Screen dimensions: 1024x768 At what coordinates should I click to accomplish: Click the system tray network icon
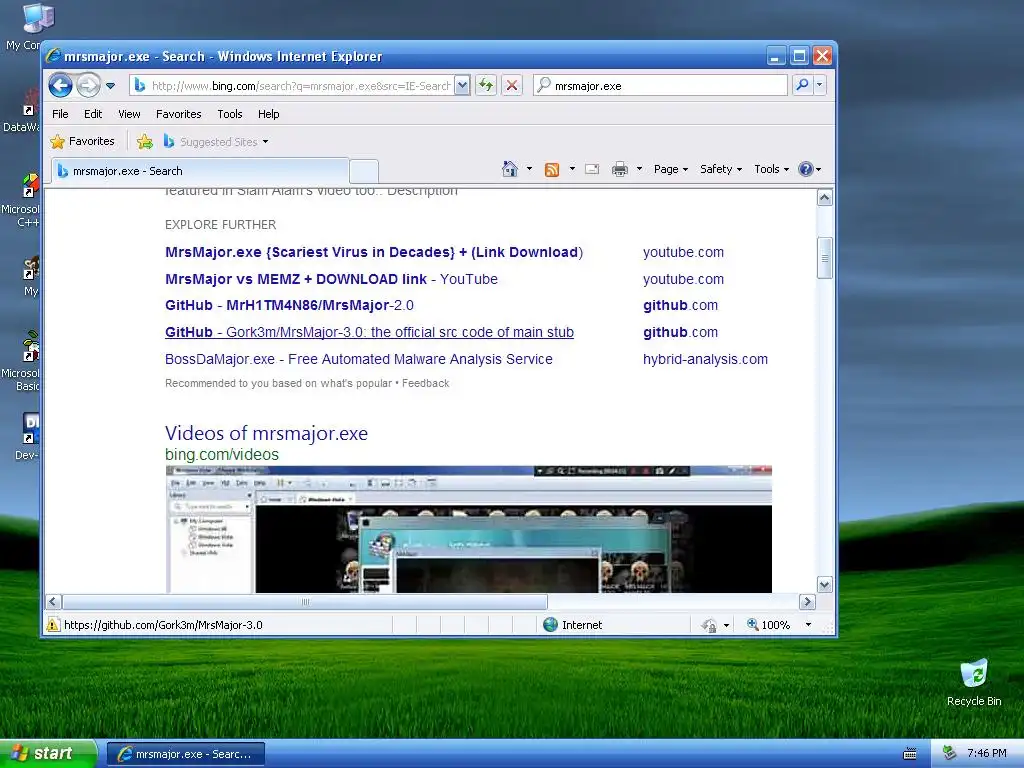pyautogui.click(x=950, y=754)
